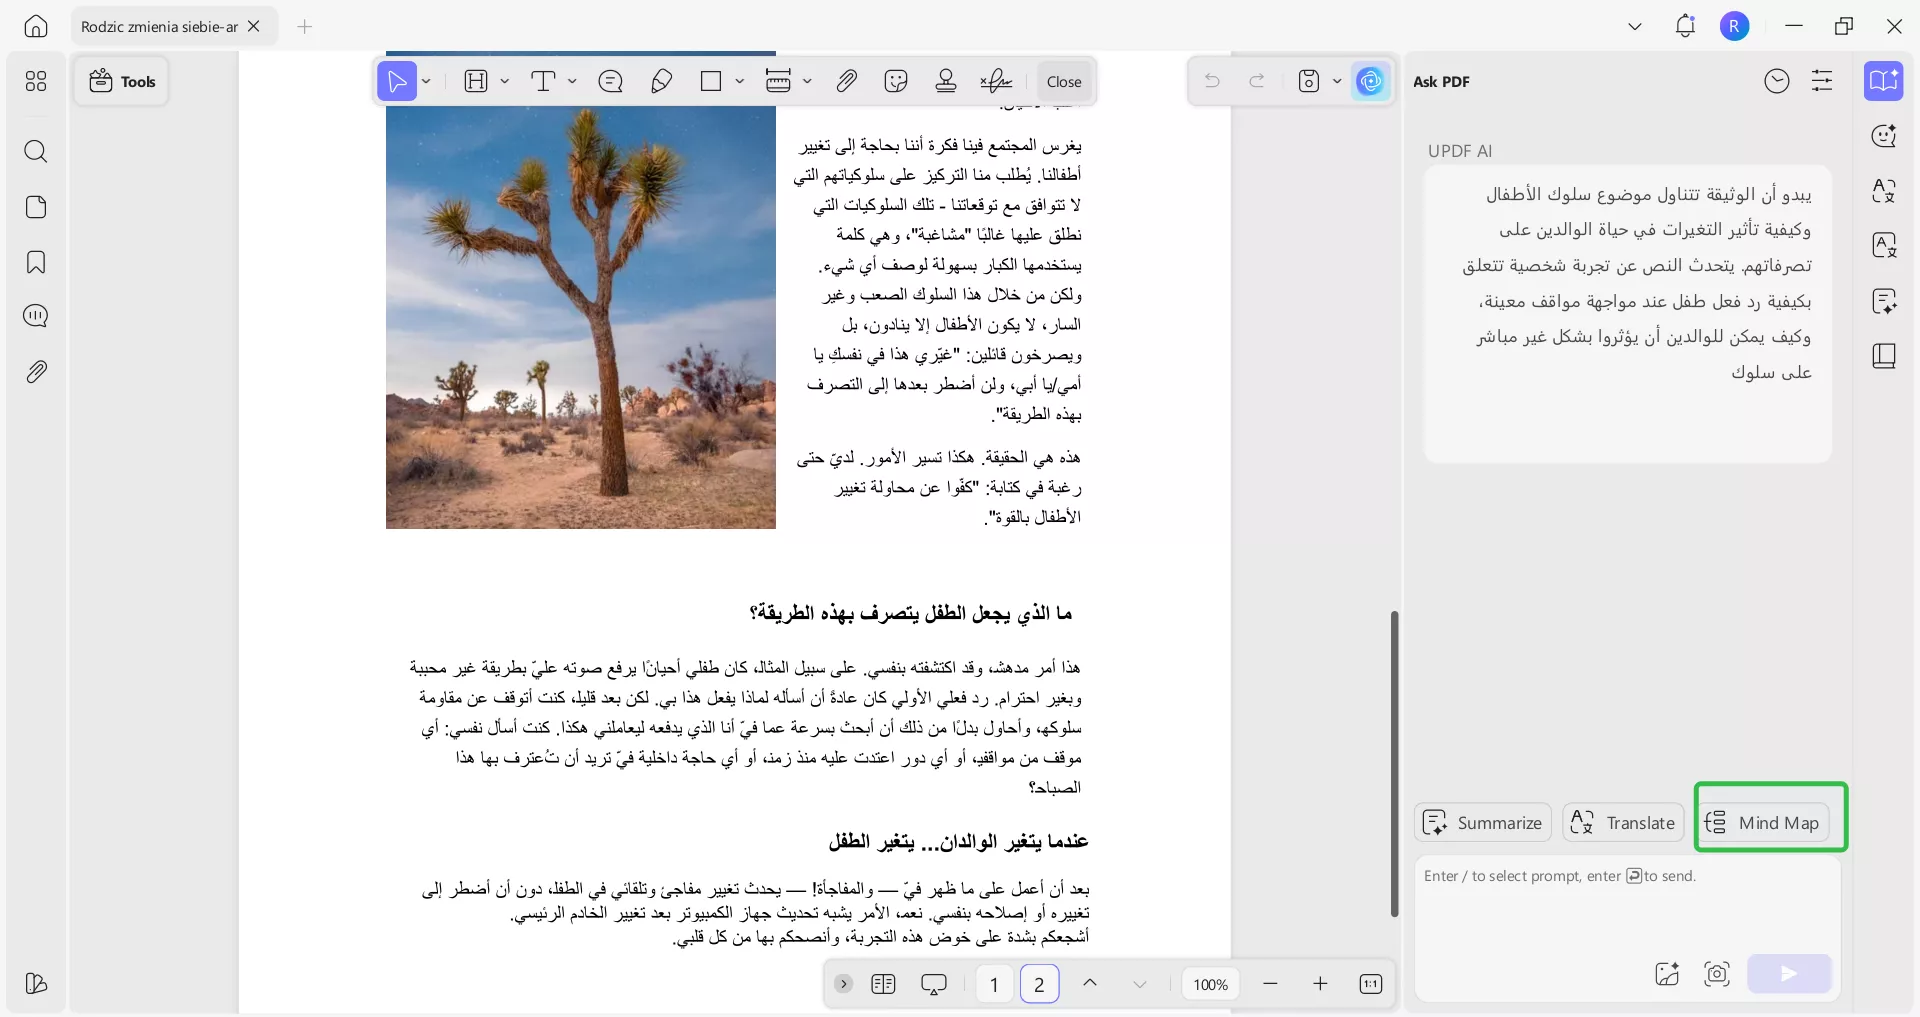This screenshot has width=1920, height=1017.
Task: Select the Text tool in the toolbar
Action: click(x=545, y=81)
